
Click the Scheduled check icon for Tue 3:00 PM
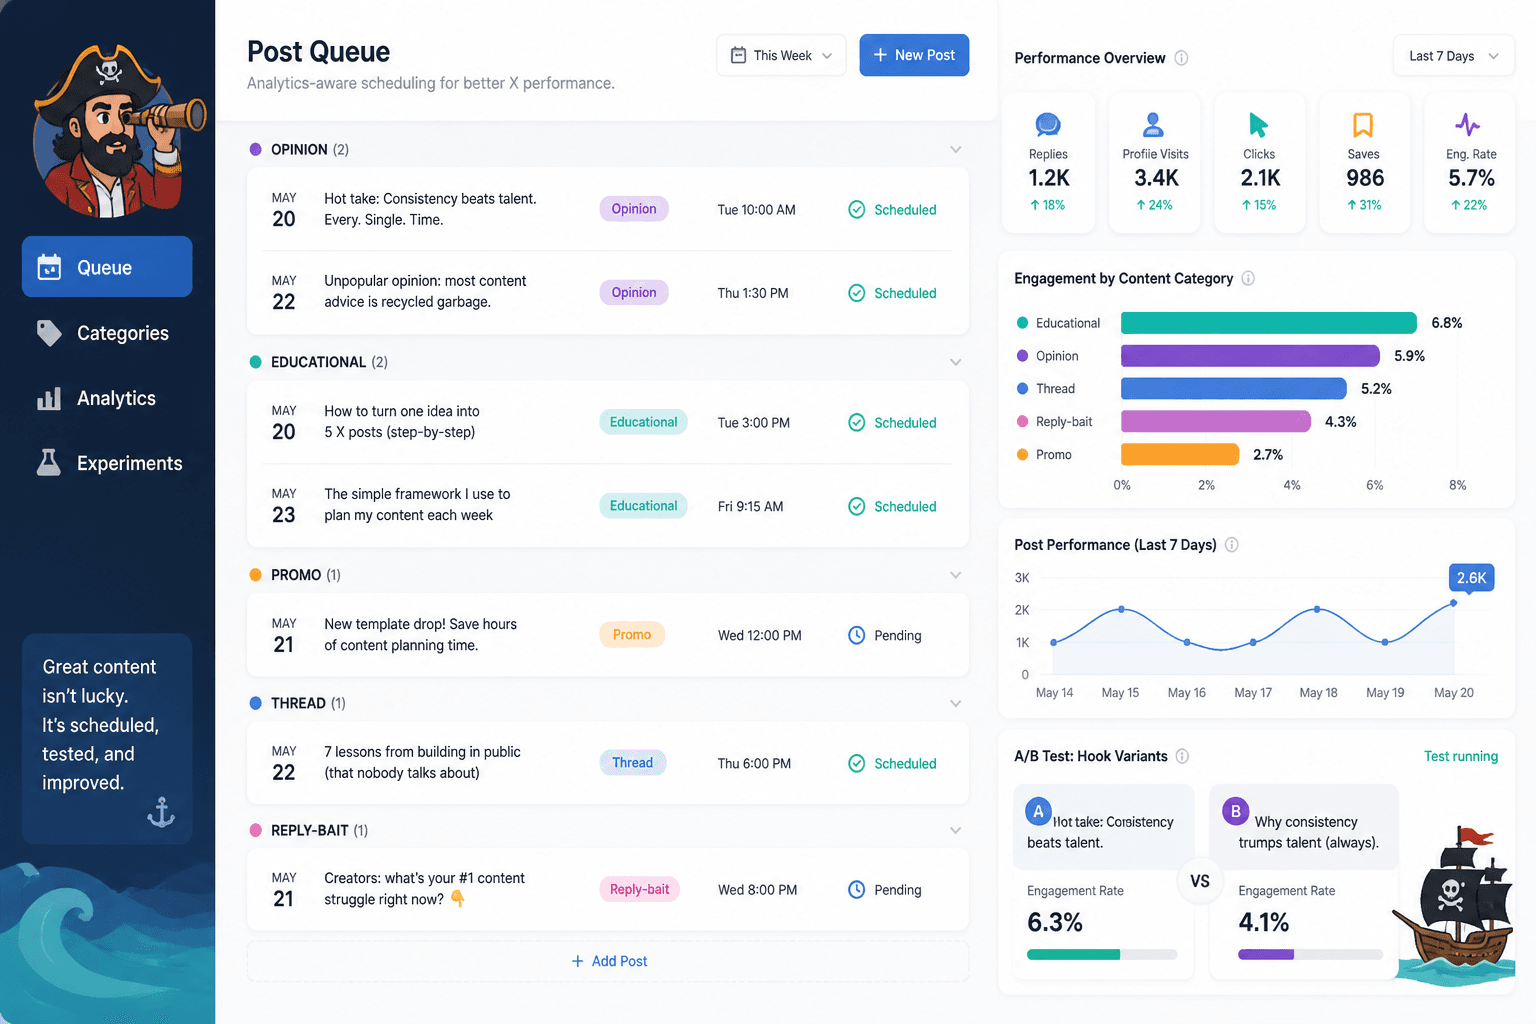coord(857,423)
